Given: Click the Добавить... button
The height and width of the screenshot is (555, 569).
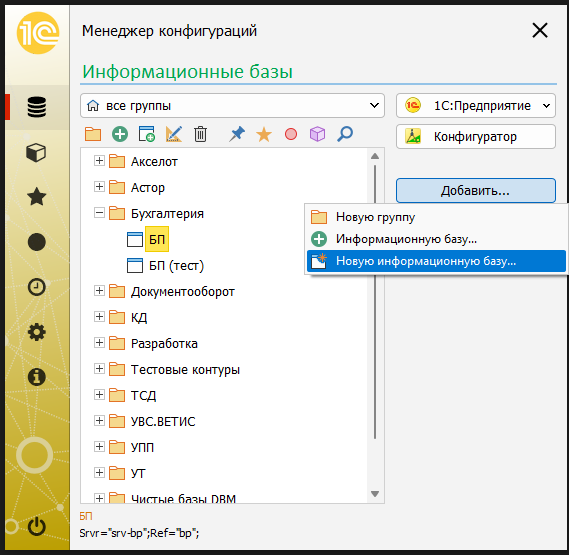Looking at the screenshot, I should (476, 190).
